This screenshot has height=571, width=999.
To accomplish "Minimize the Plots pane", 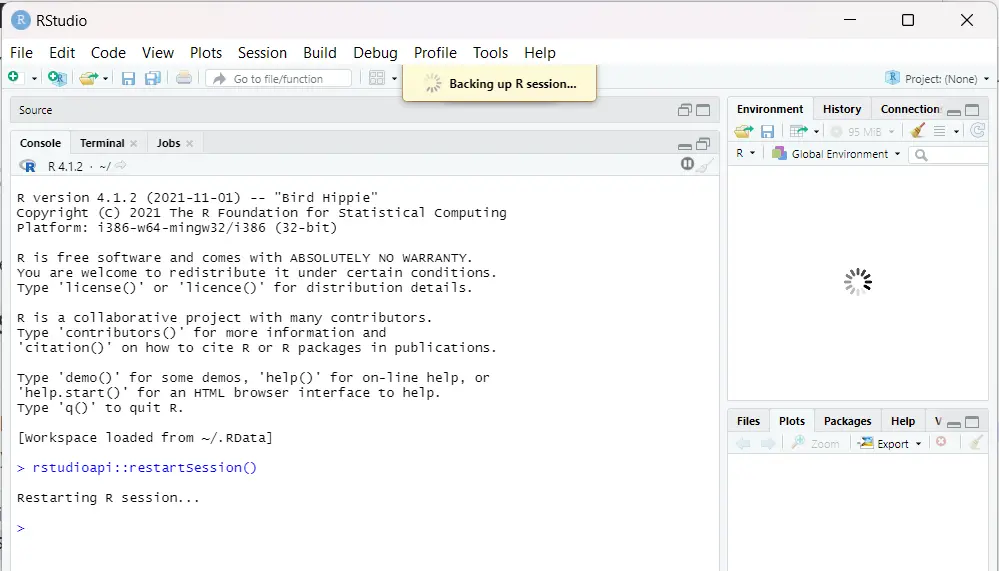I will [x=954, y=423].
